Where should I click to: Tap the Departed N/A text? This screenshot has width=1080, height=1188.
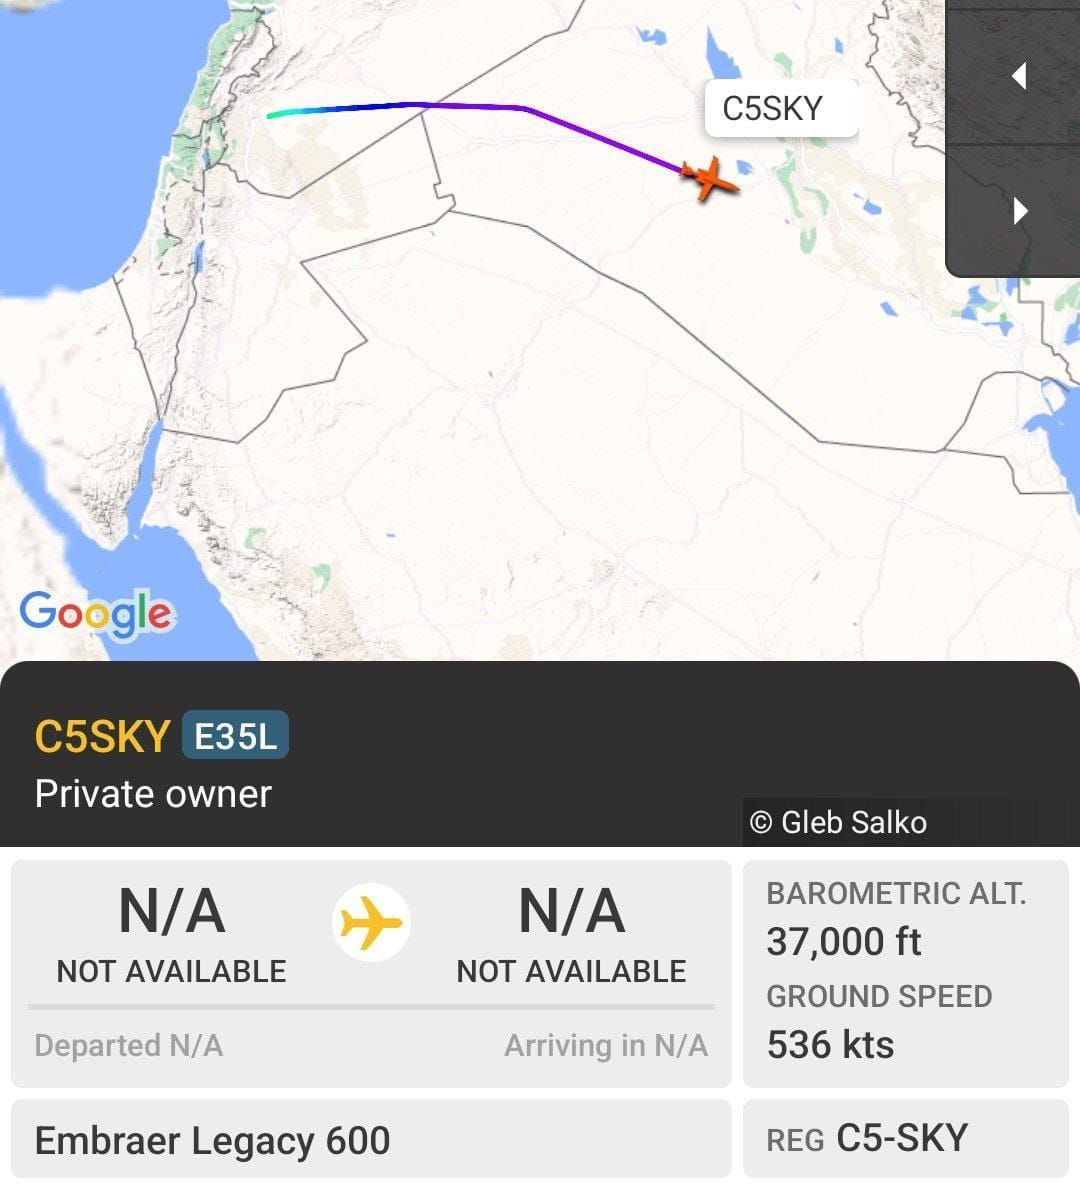coord(129,1046)
